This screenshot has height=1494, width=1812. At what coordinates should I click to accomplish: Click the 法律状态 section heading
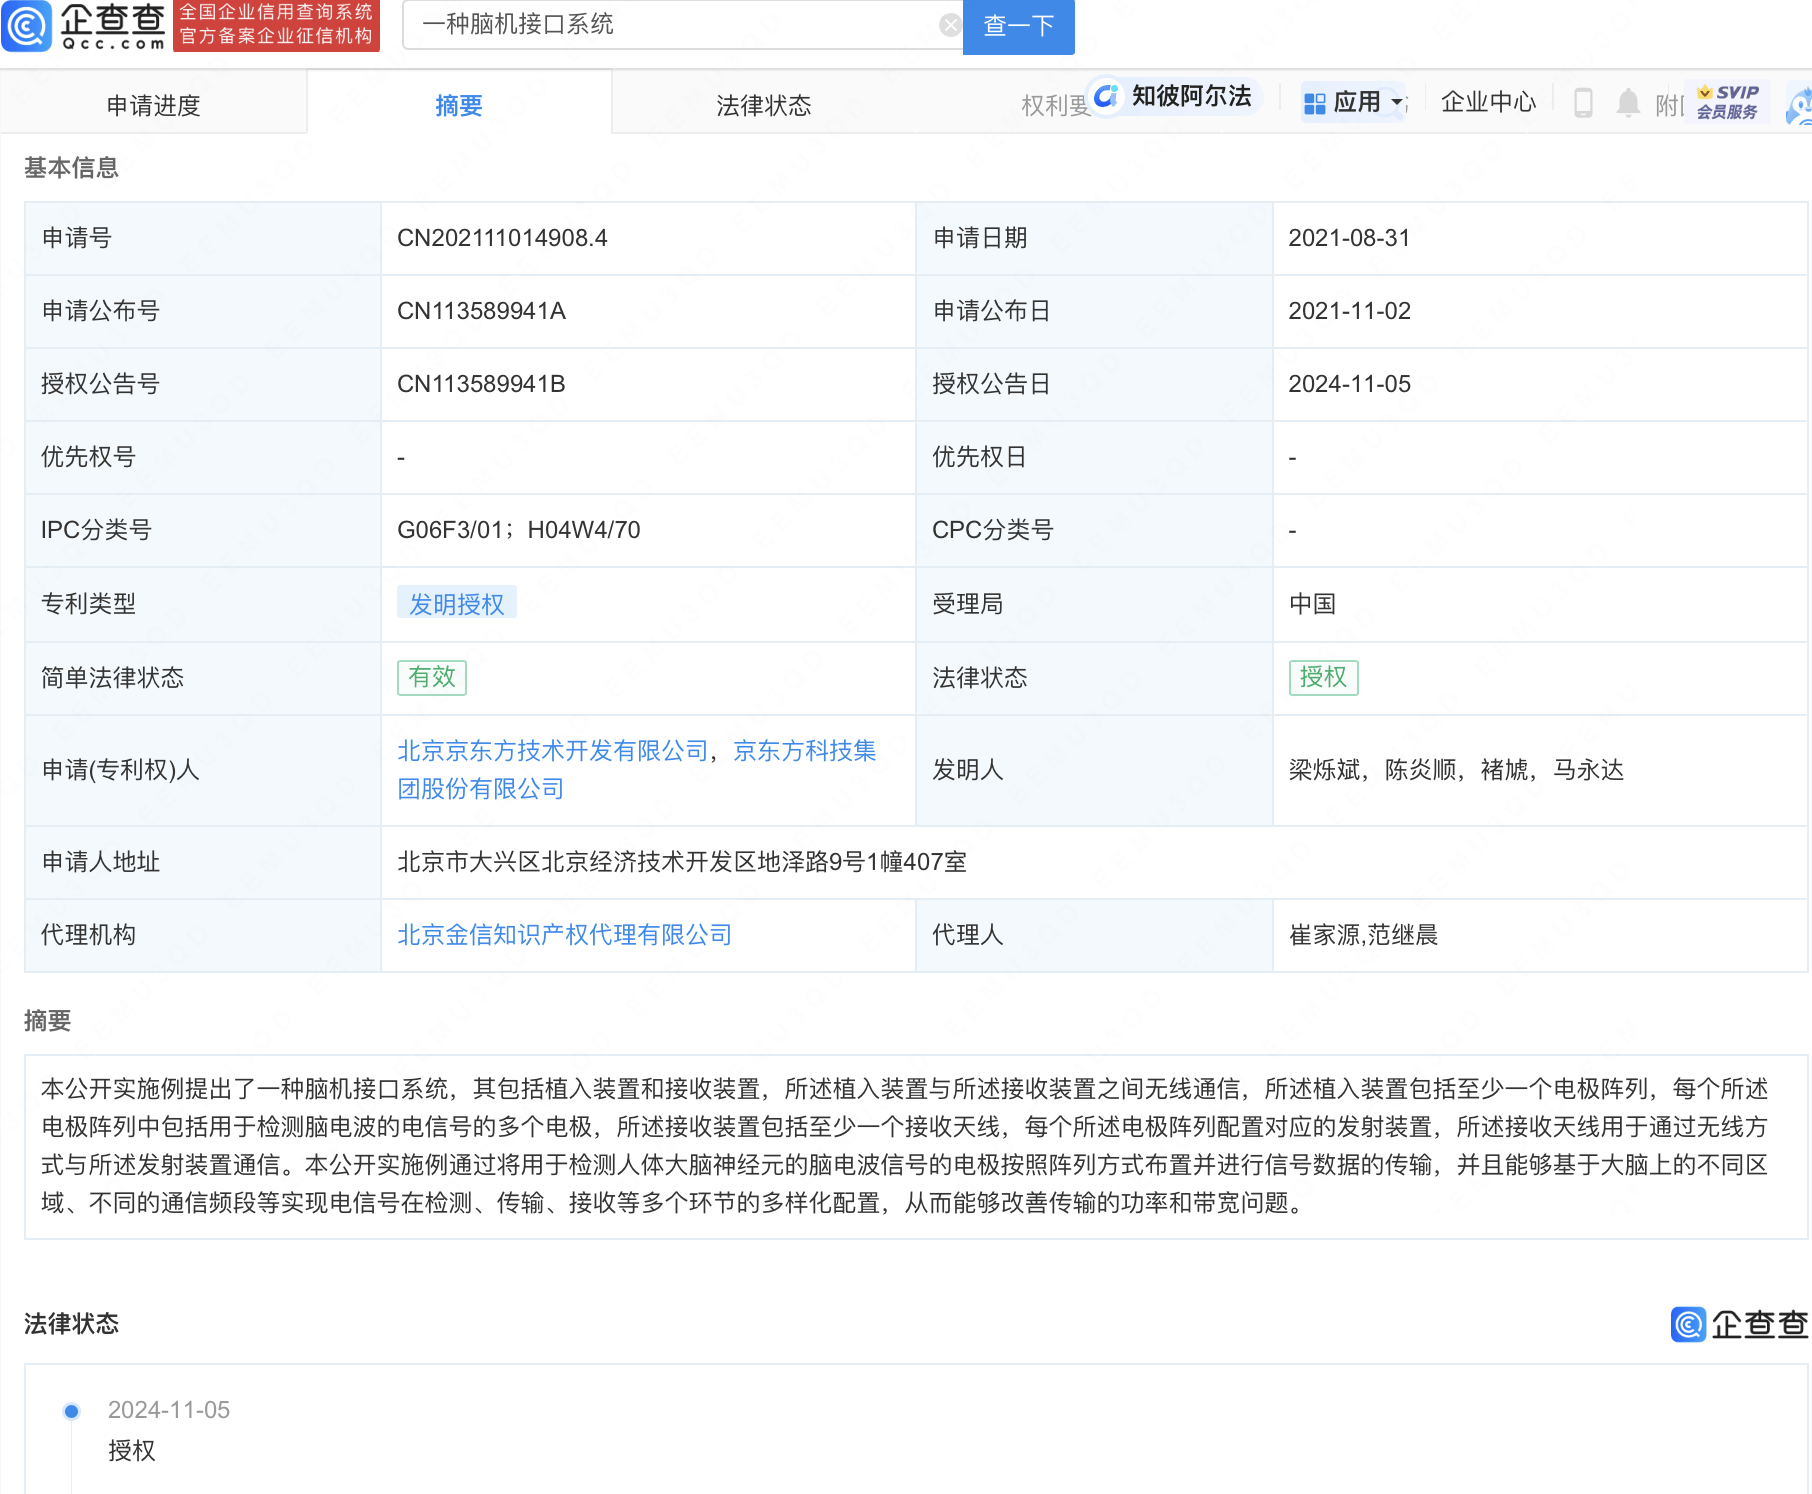point(71,1324)
